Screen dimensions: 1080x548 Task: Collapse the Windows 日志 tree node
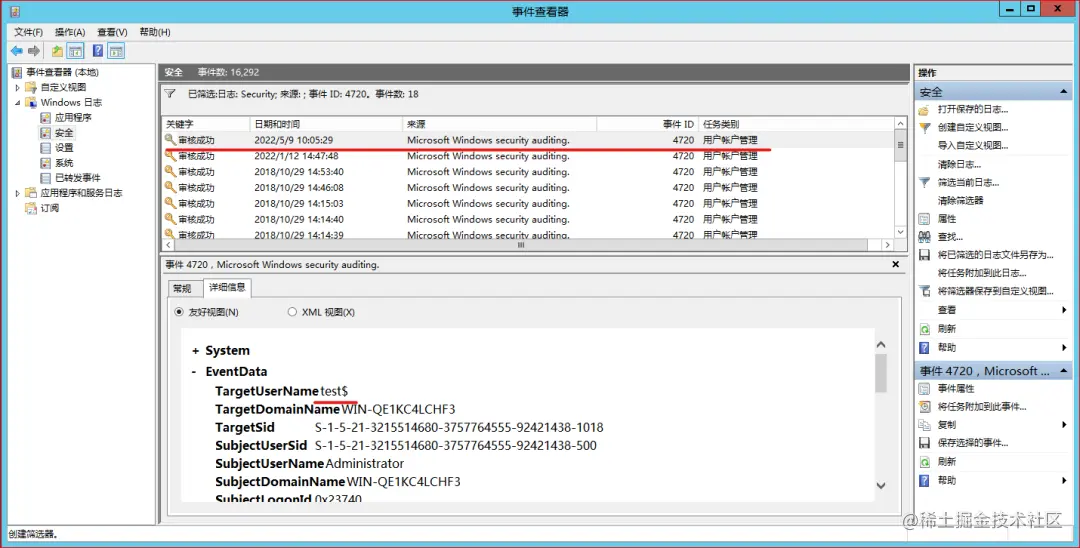pos(17,103)
